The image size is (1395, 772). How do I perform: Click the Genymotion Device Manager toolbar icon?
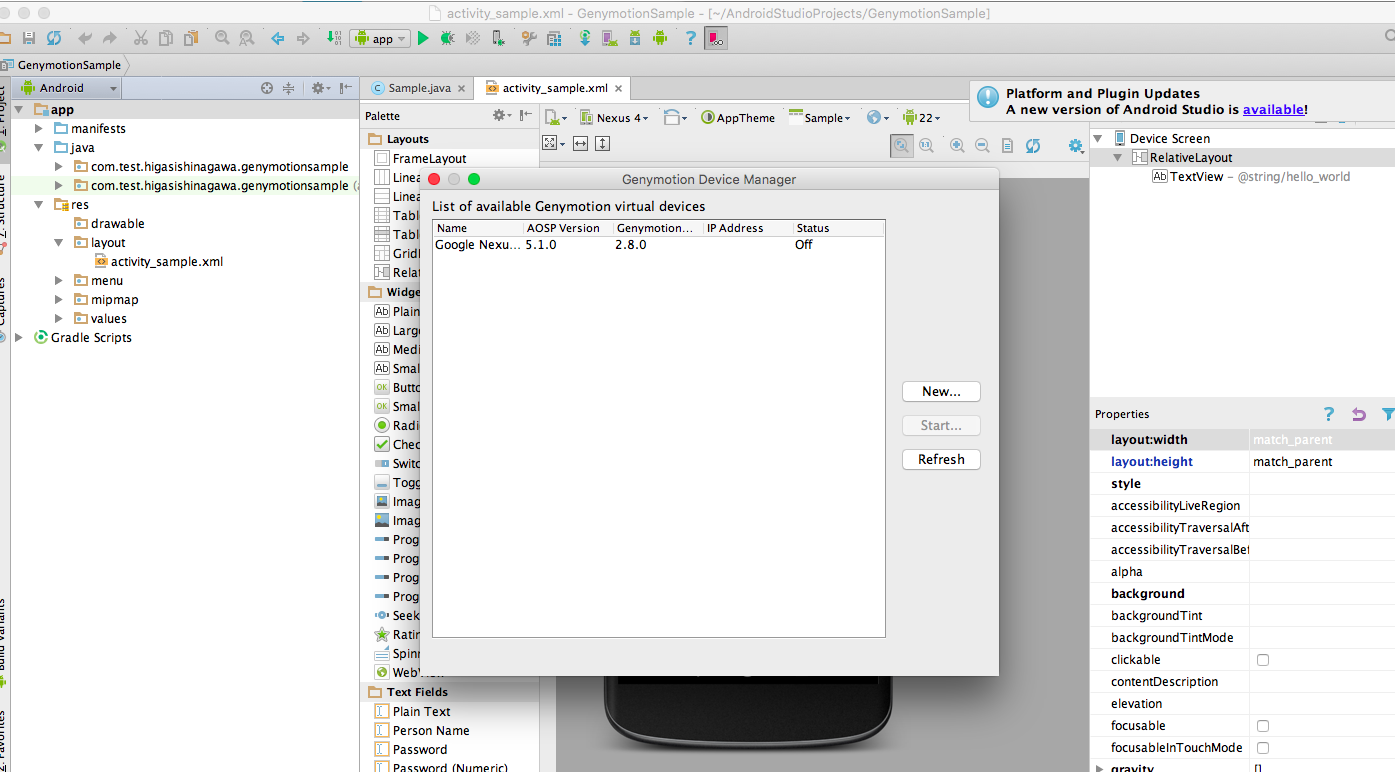[716, 38]
